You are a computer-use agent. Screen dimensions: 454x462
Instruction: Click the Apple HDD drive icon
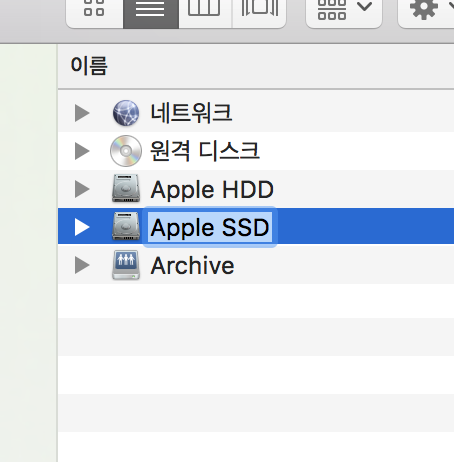(126, 188)
